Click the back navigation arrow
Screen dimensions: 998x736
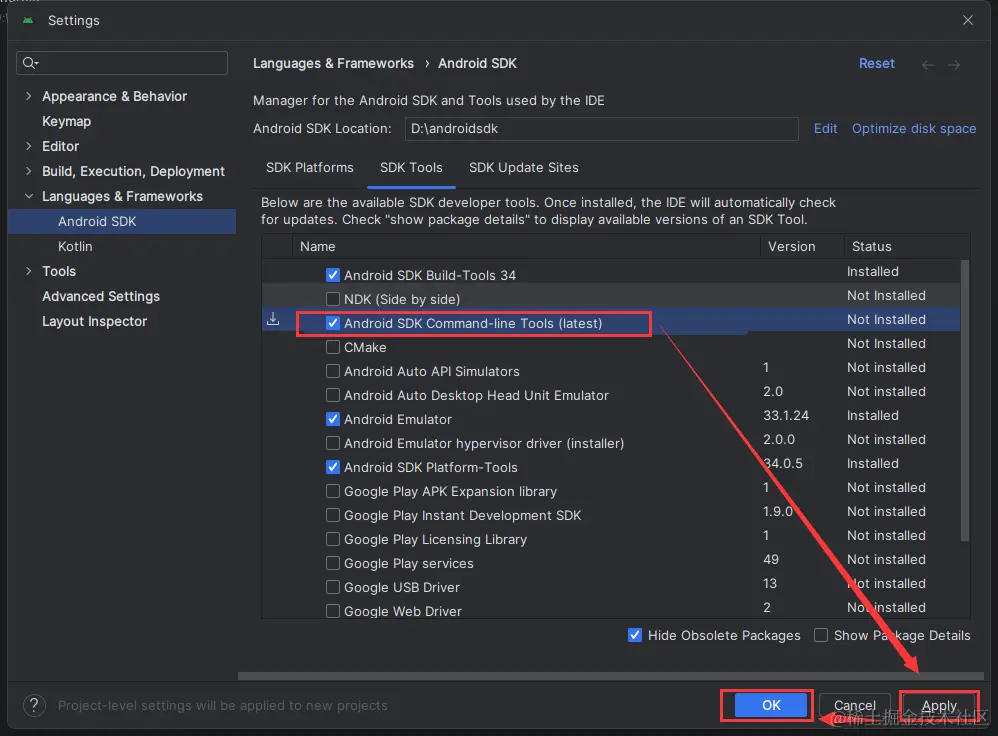pos(928,64)
